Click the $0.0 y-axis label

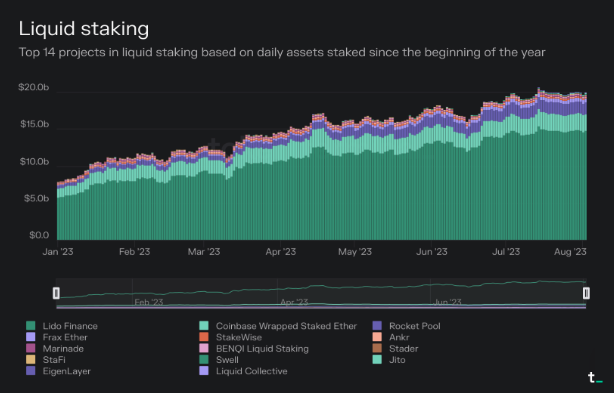(x=39, y=235)
